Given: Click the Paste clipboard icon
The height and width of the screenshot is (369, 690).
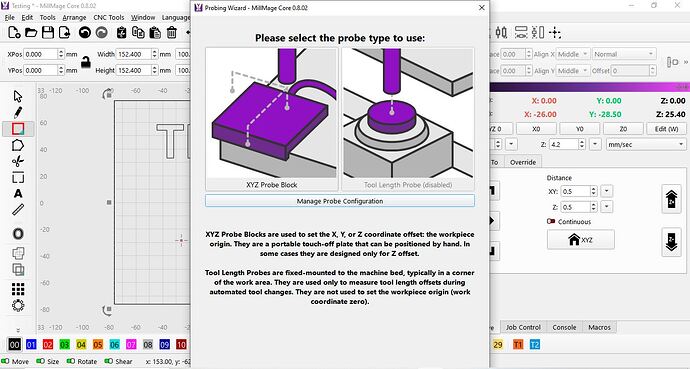Looking at the screenshot, I should click(155, 33).
